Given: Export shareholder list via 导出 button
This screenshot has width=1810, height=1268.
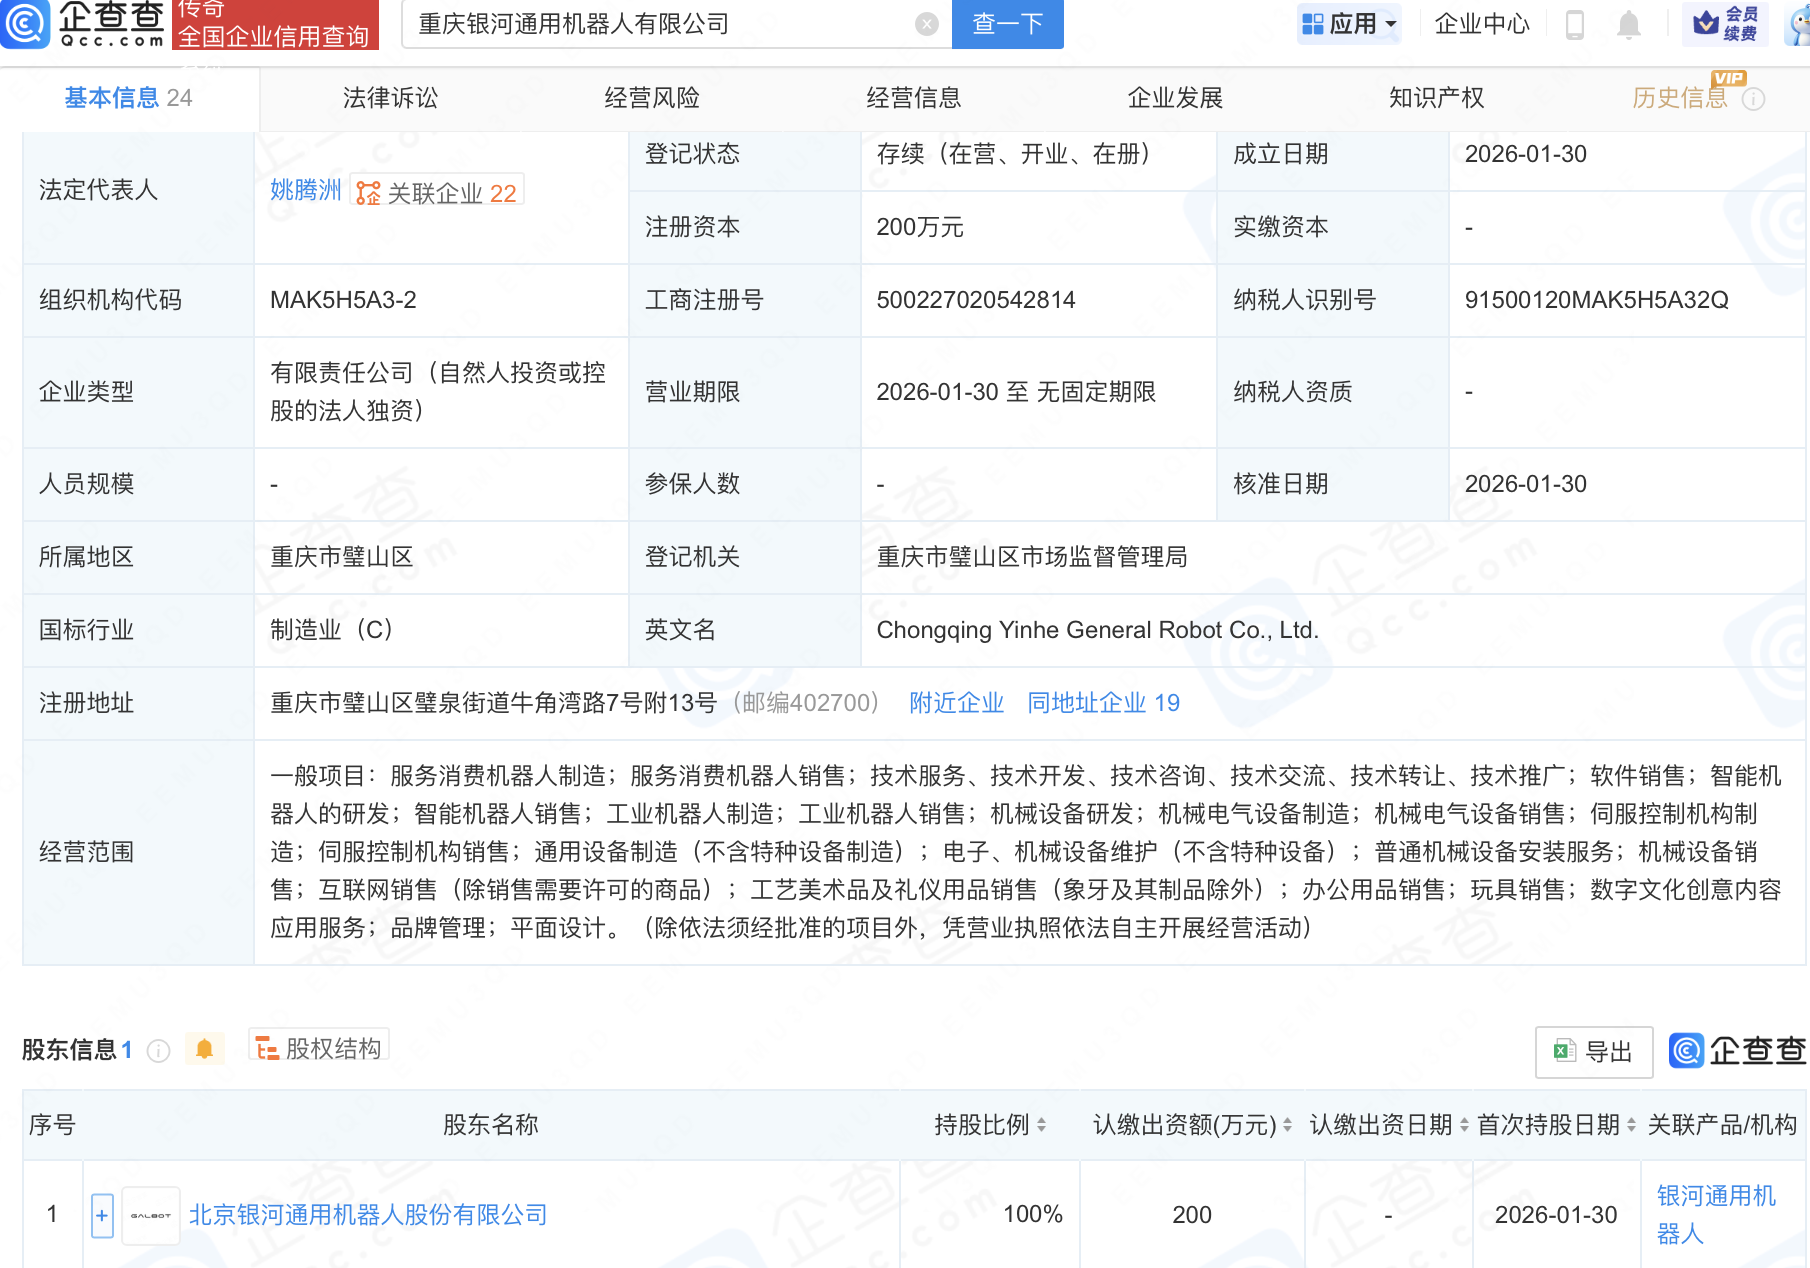Looking at the screenshot, I should pyautogui.click(x=1593, y=1052).
